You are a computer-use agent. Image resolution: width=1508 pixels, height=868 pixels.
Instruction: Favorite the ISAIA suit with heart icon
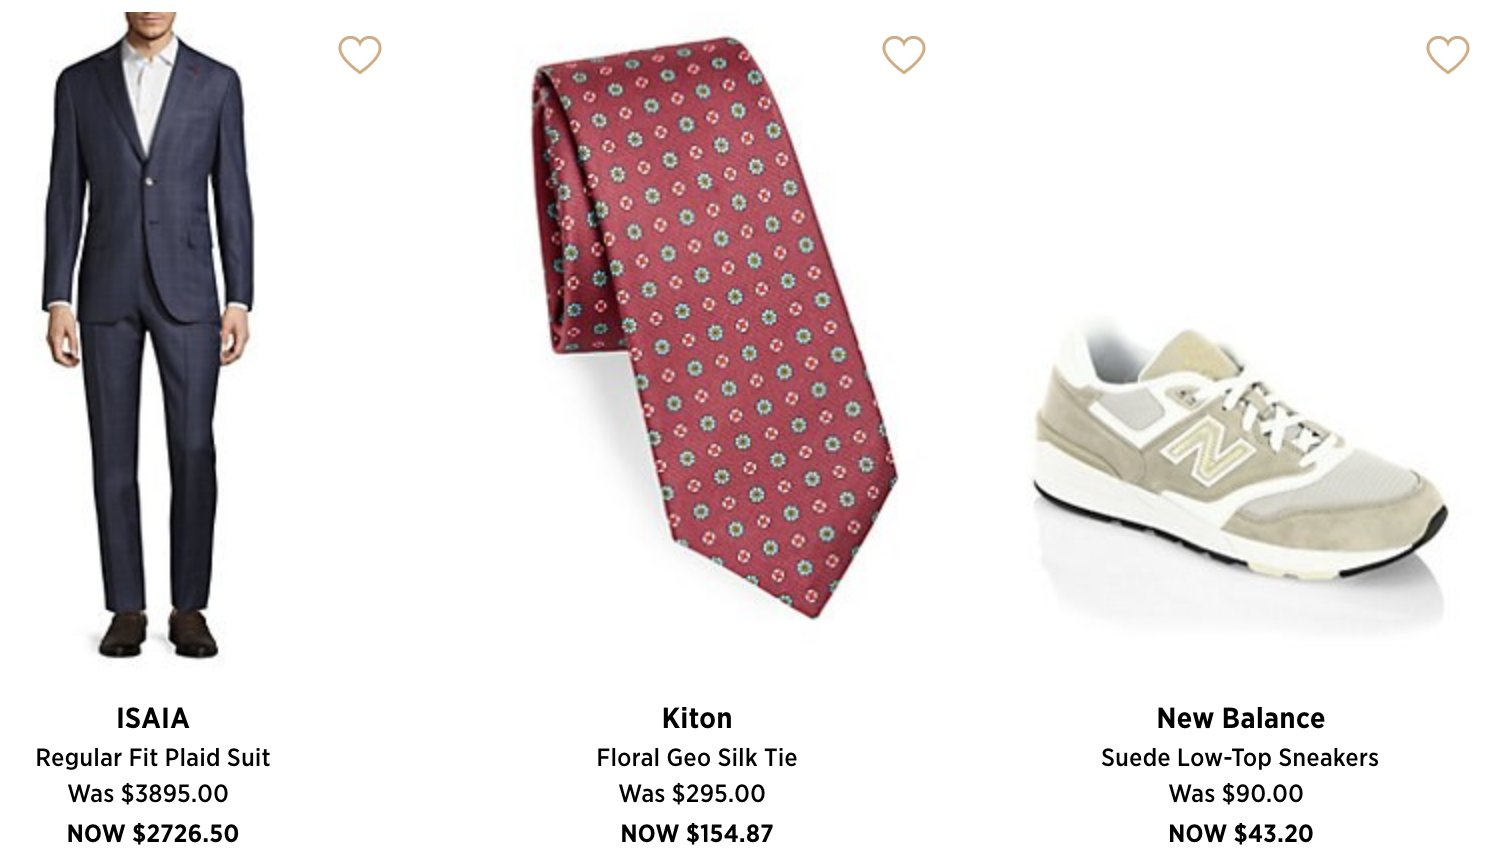360,55
